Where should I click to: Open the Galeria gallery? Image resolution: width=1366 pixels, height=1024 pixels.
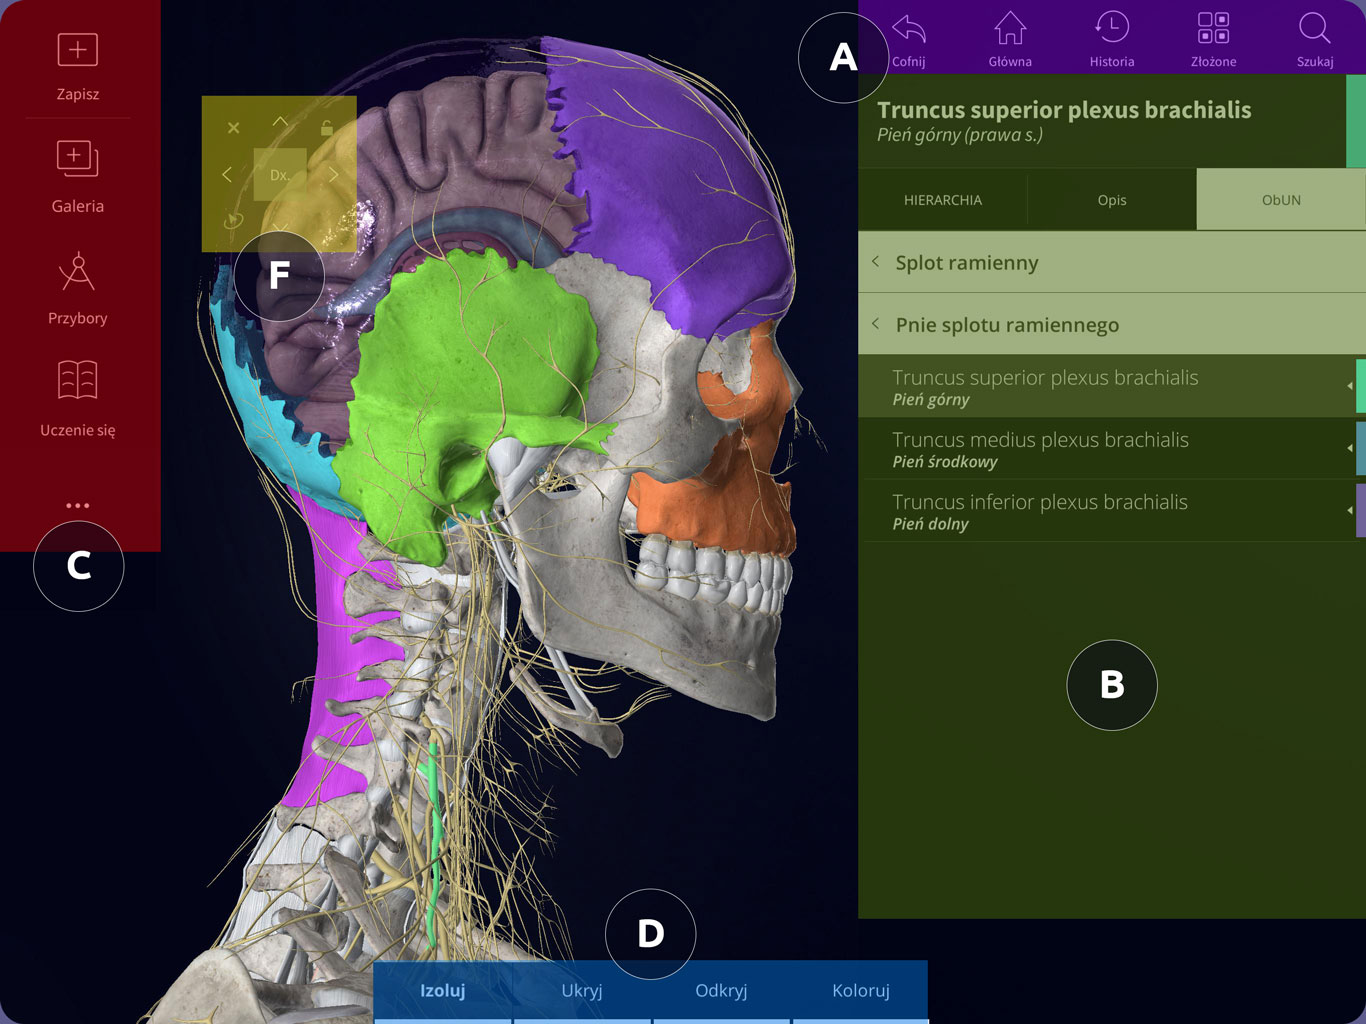pyautogui.click(x=77, y=159)
